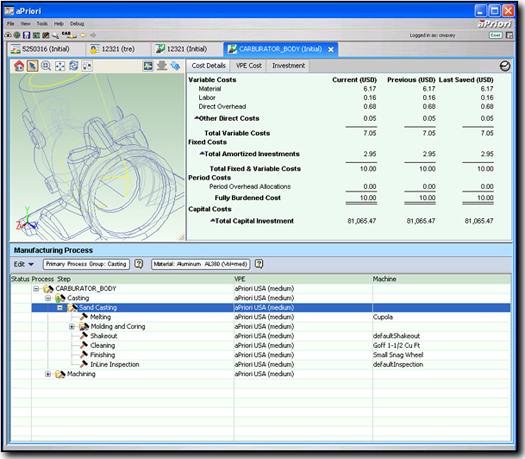Open the Cost Details tab
The width and height of the screenshot is (525, 459).
click(208, 66)
